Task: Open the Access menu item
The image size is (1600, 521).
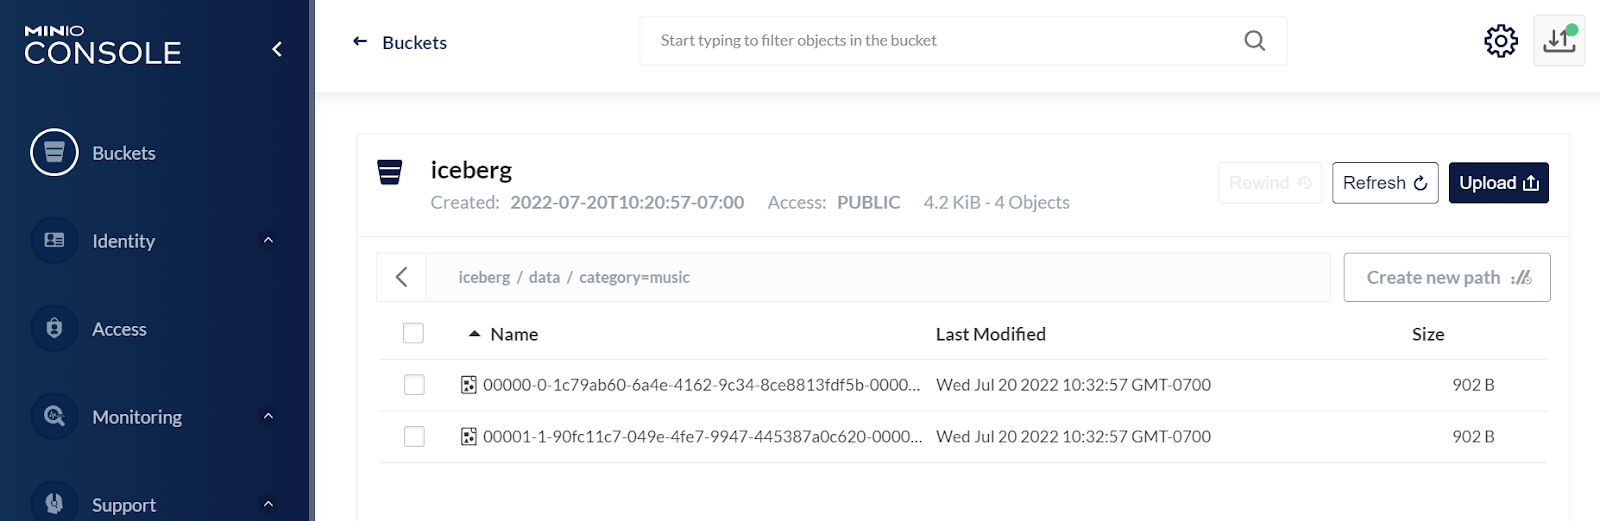Action: pyautogui.click(x=119, y=329)
